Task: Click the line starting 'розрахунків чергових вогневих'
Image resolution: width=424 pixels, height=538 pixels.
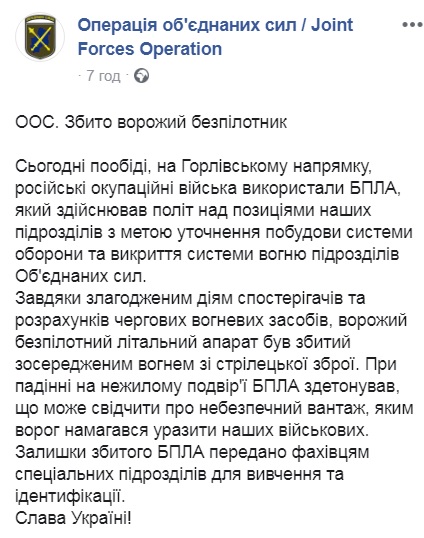Action: coord(211,320)
